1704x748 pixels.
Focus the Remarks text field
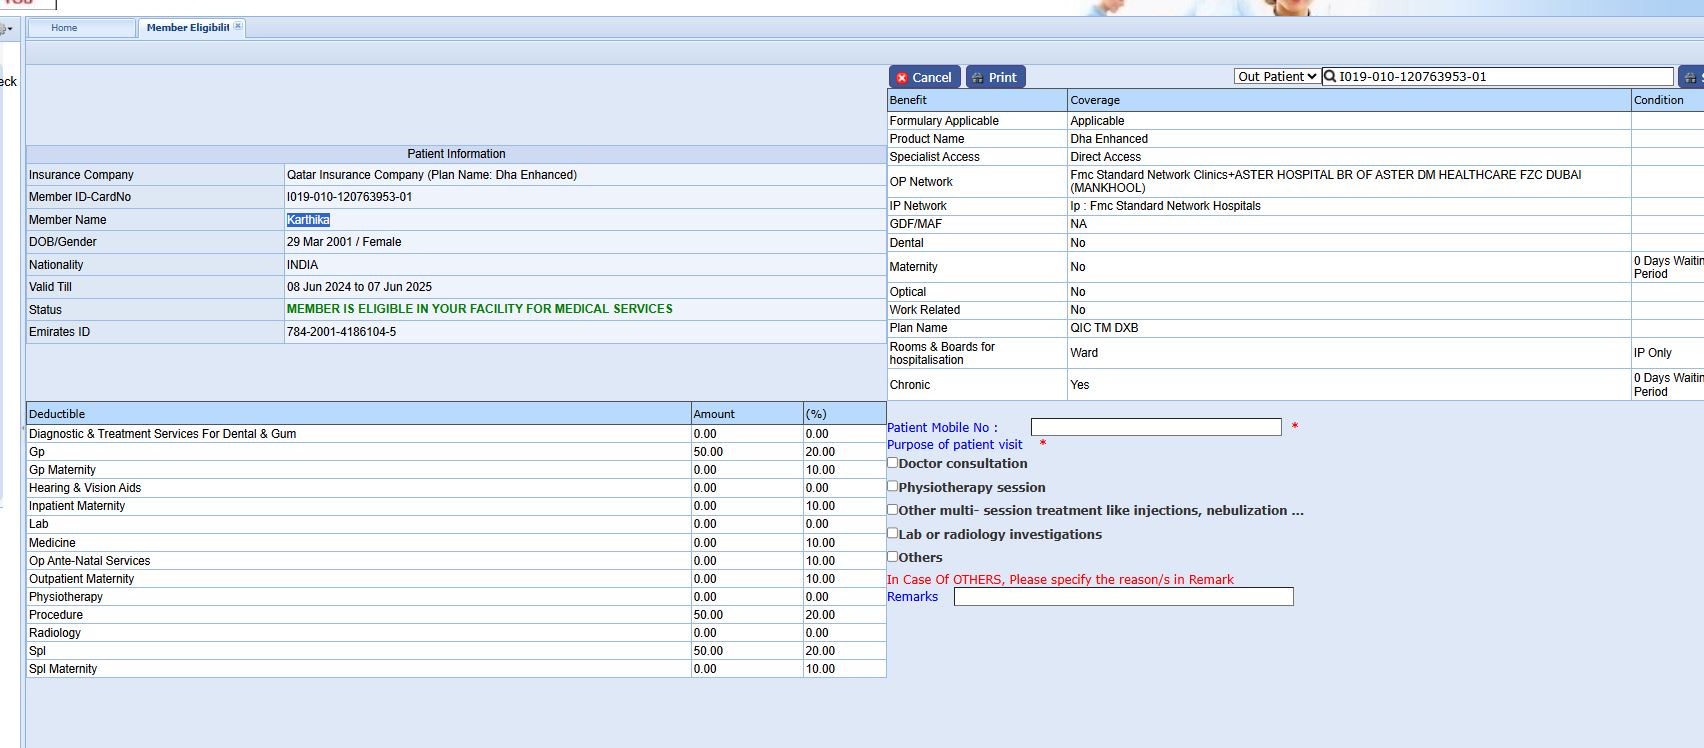pyautogui.click(x=1123, y=597)
